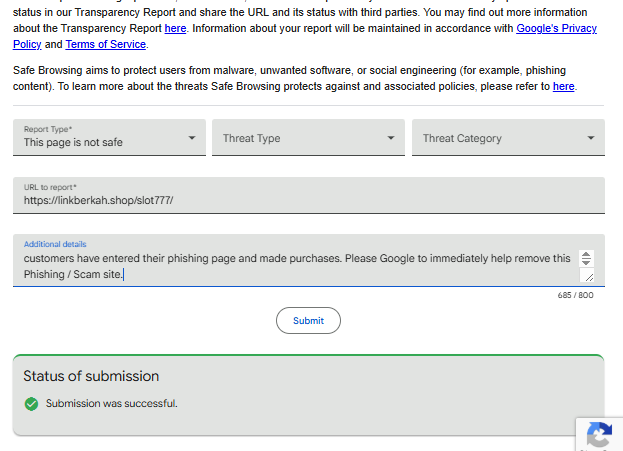Click the Status of submission heading

click(91, 376)
